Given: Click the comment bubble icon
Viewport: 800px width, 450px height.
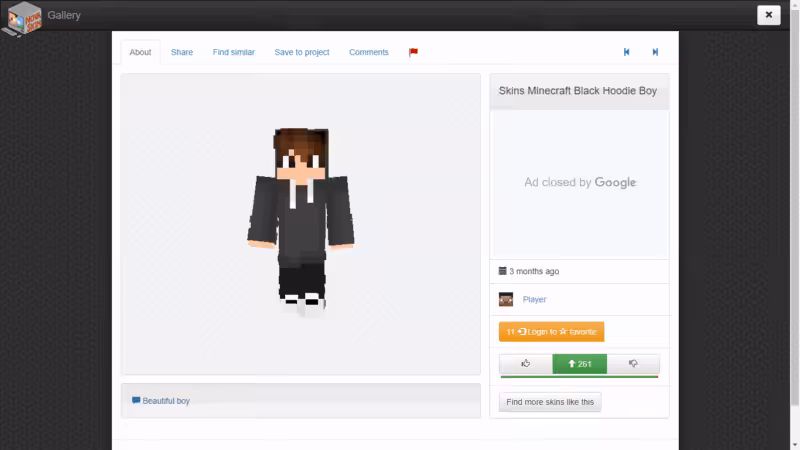Looking at the screenshot, I should pos(136,401).
